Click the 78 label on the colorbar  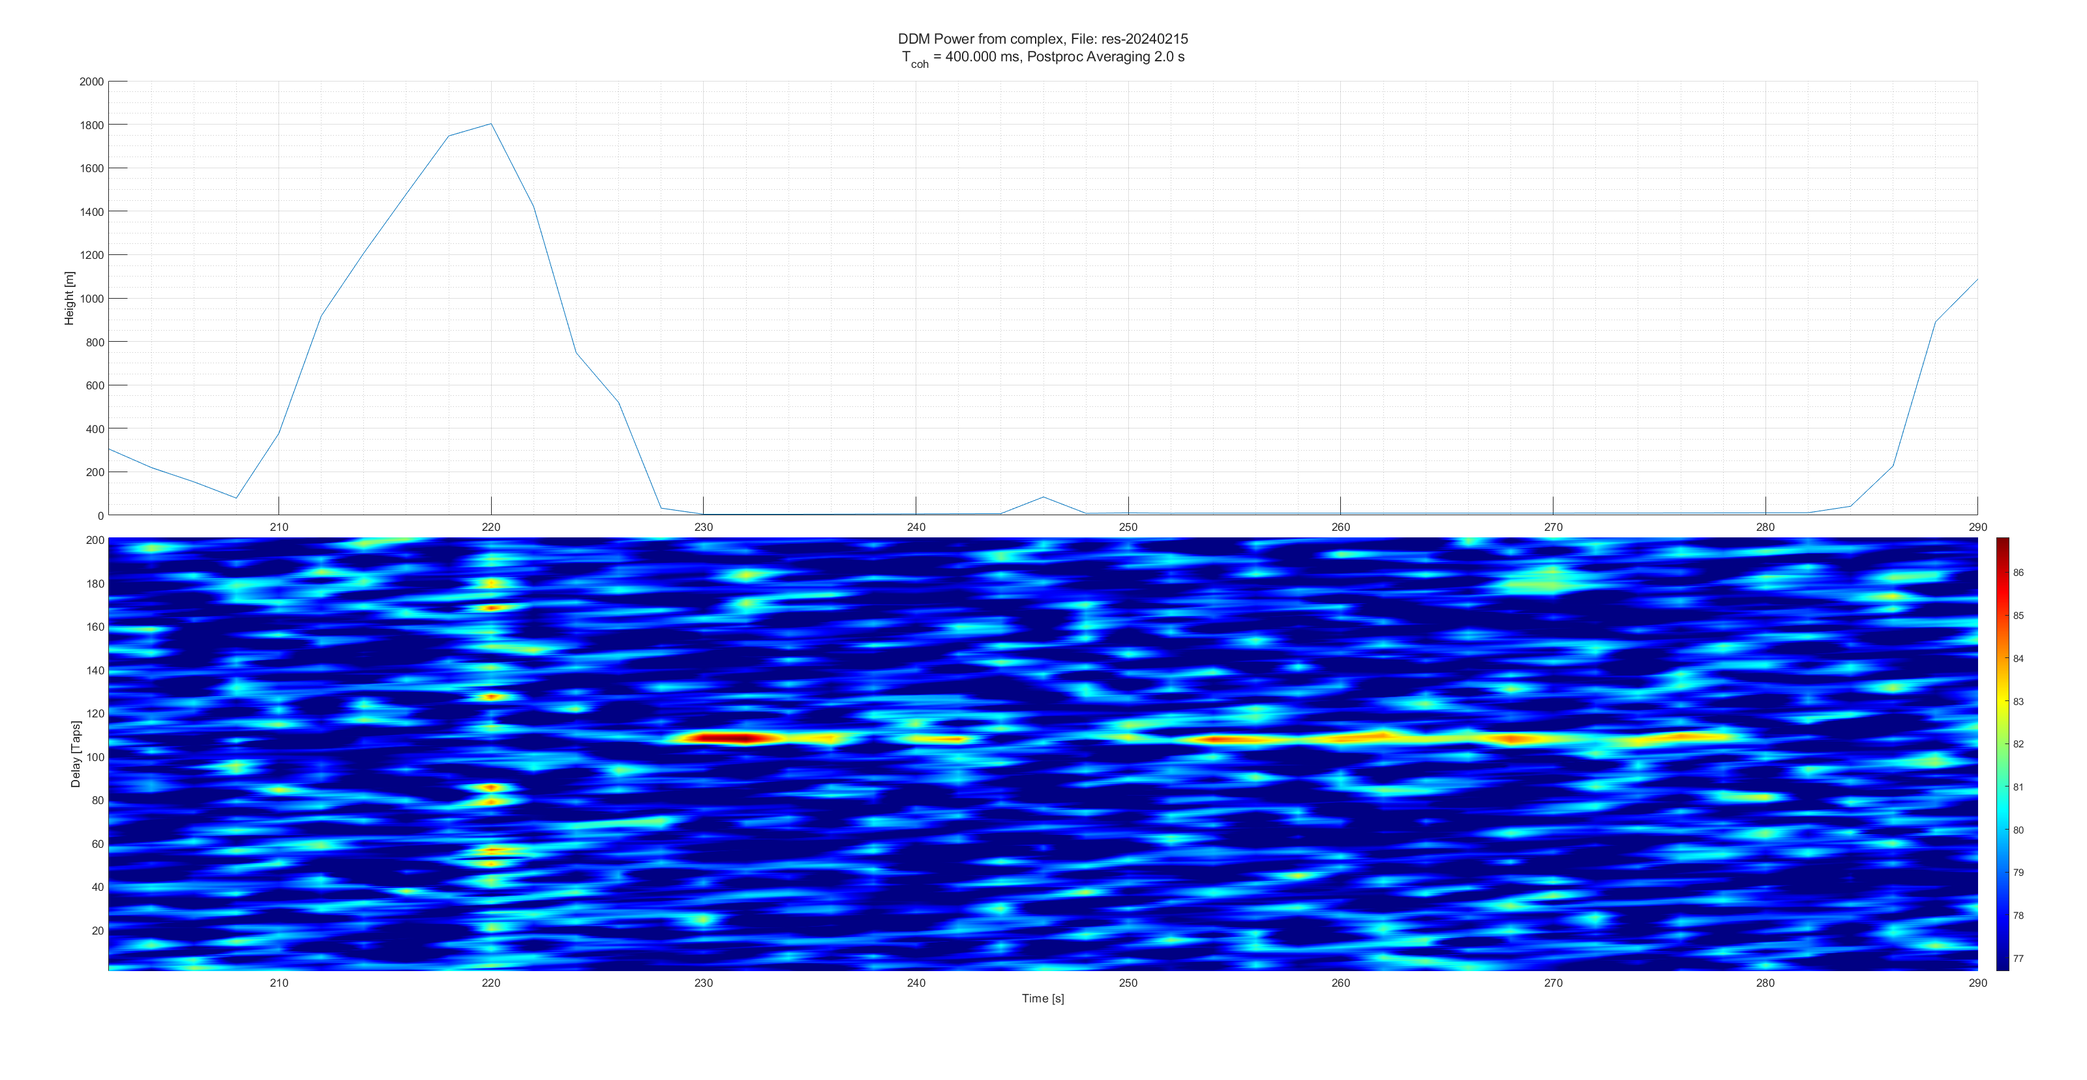point(2019,916)
